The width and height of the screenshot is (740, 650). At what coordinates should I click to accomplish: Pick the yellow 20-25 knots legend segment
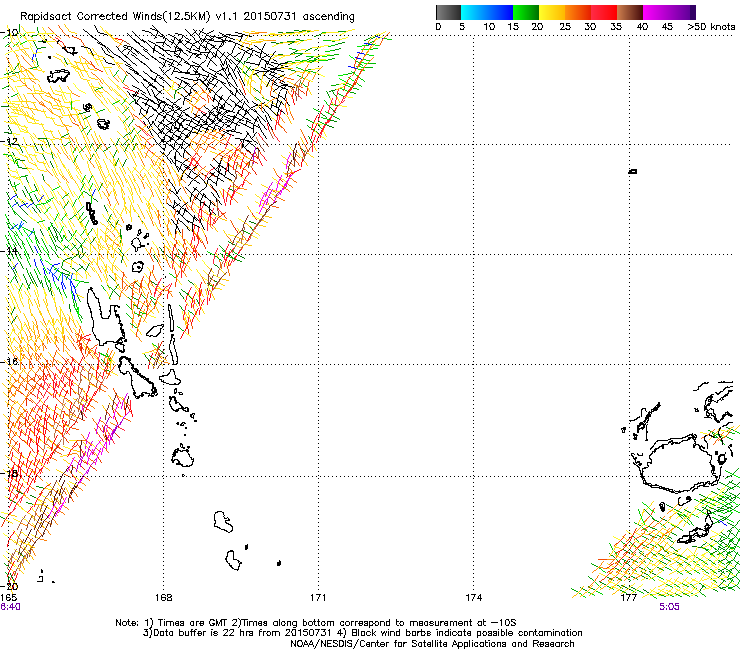coord(552,12)
